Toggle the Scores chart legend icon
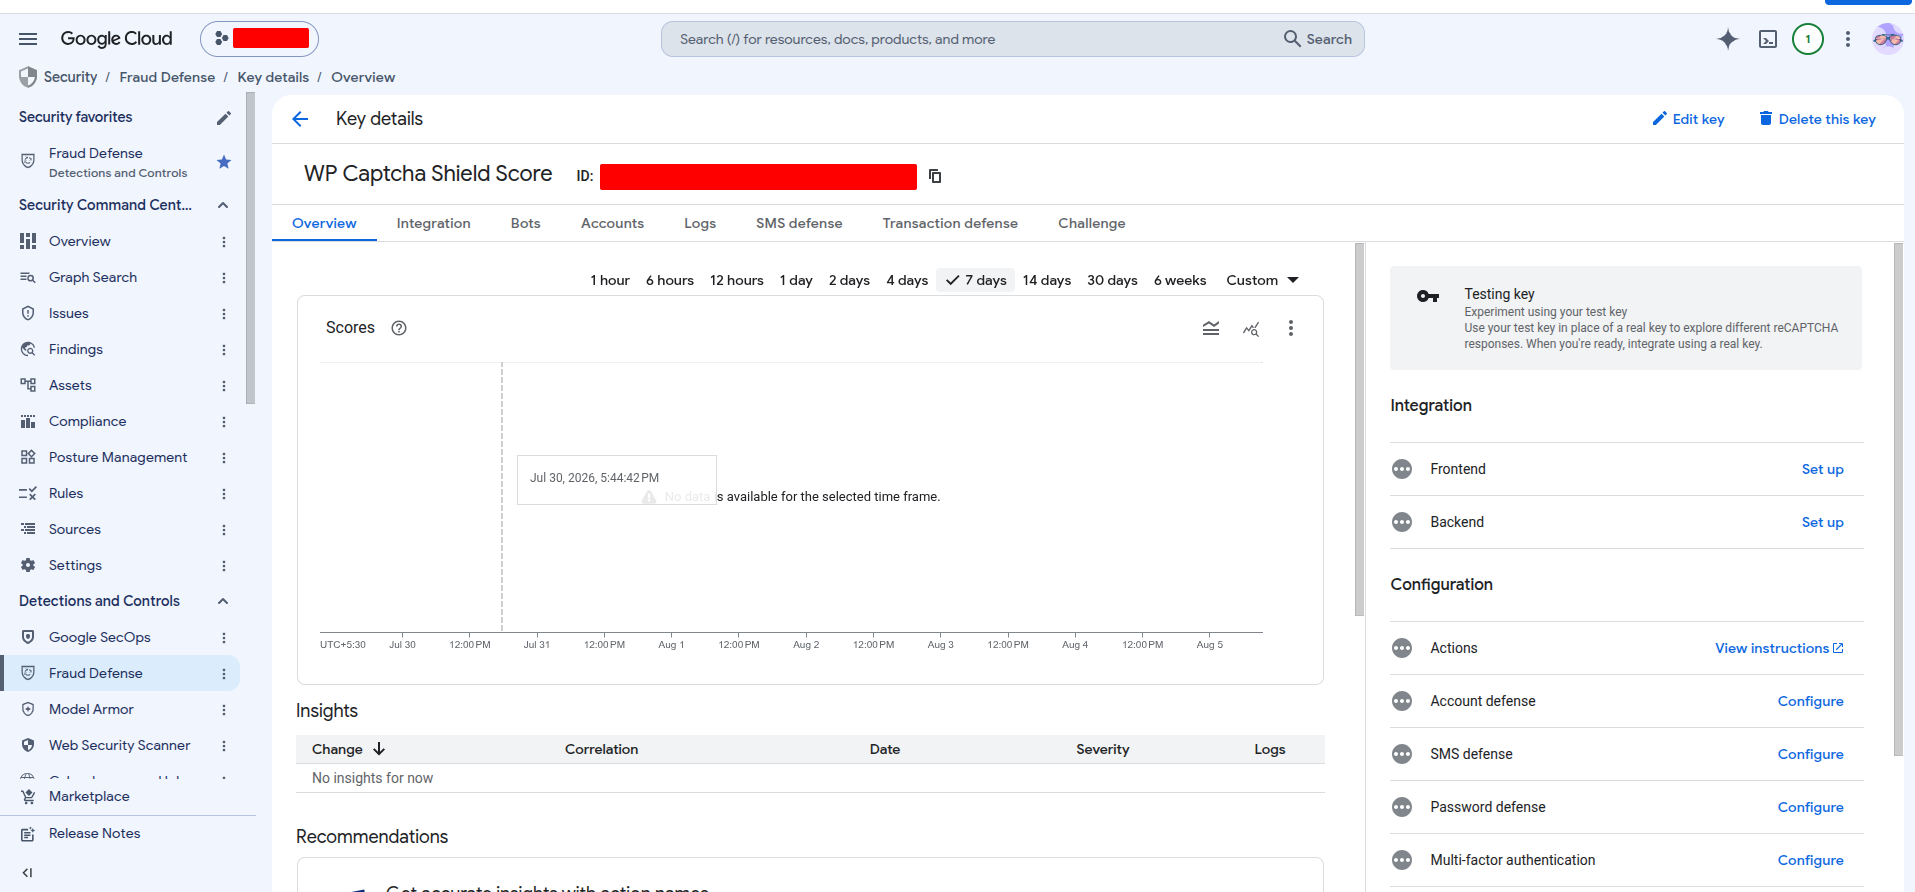Screen dimensions: 1915x892 tap(1211, 328)
